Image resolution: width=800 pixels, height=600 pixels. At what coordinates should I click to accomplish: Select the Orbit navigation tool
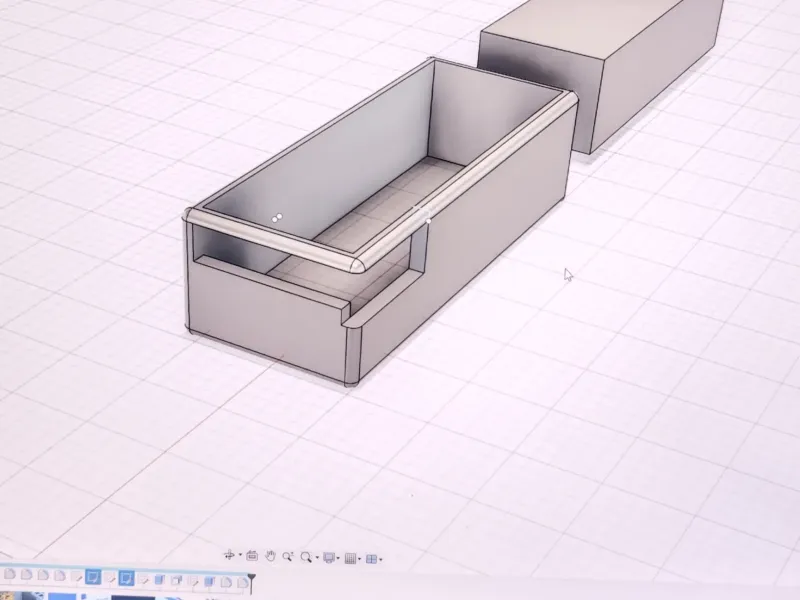pos(229,555)
